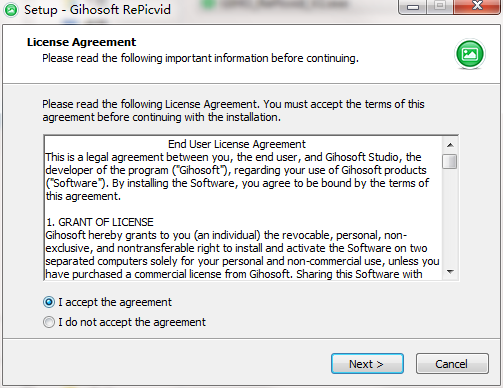The width and height of the screenshot is (503, 388).
Task: Minimize the Setup window
Action: (413, 7)
